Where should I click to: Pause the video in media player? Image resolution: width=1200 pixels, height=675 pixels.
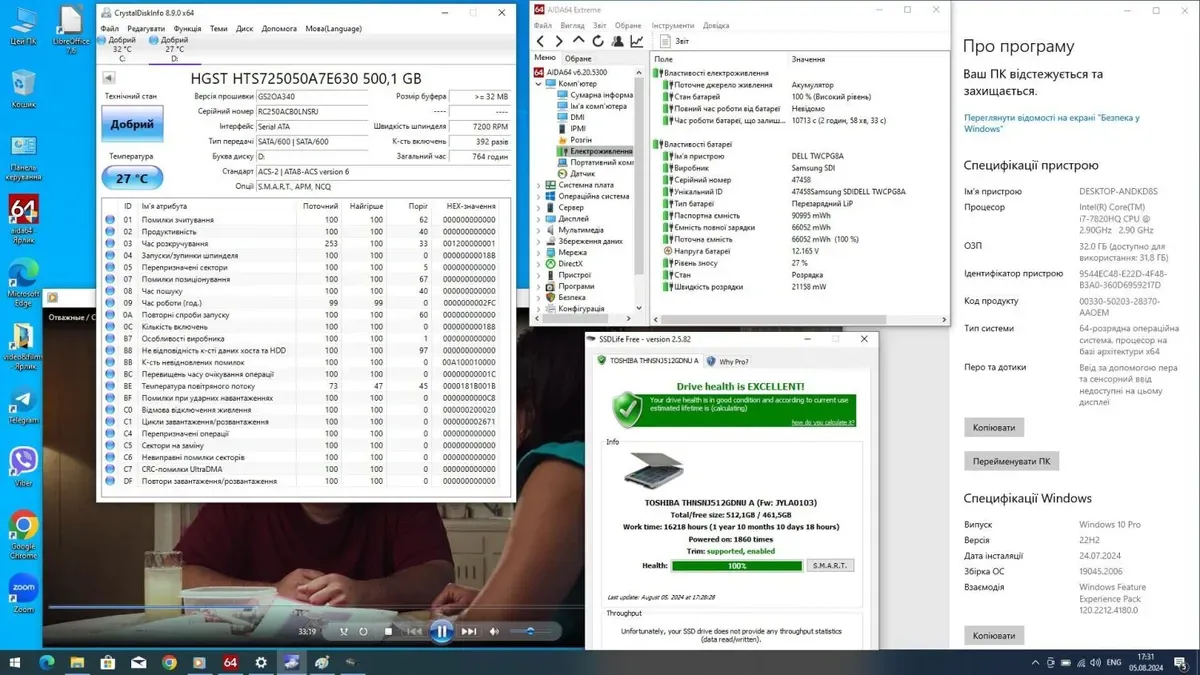[x=441, y=631]
